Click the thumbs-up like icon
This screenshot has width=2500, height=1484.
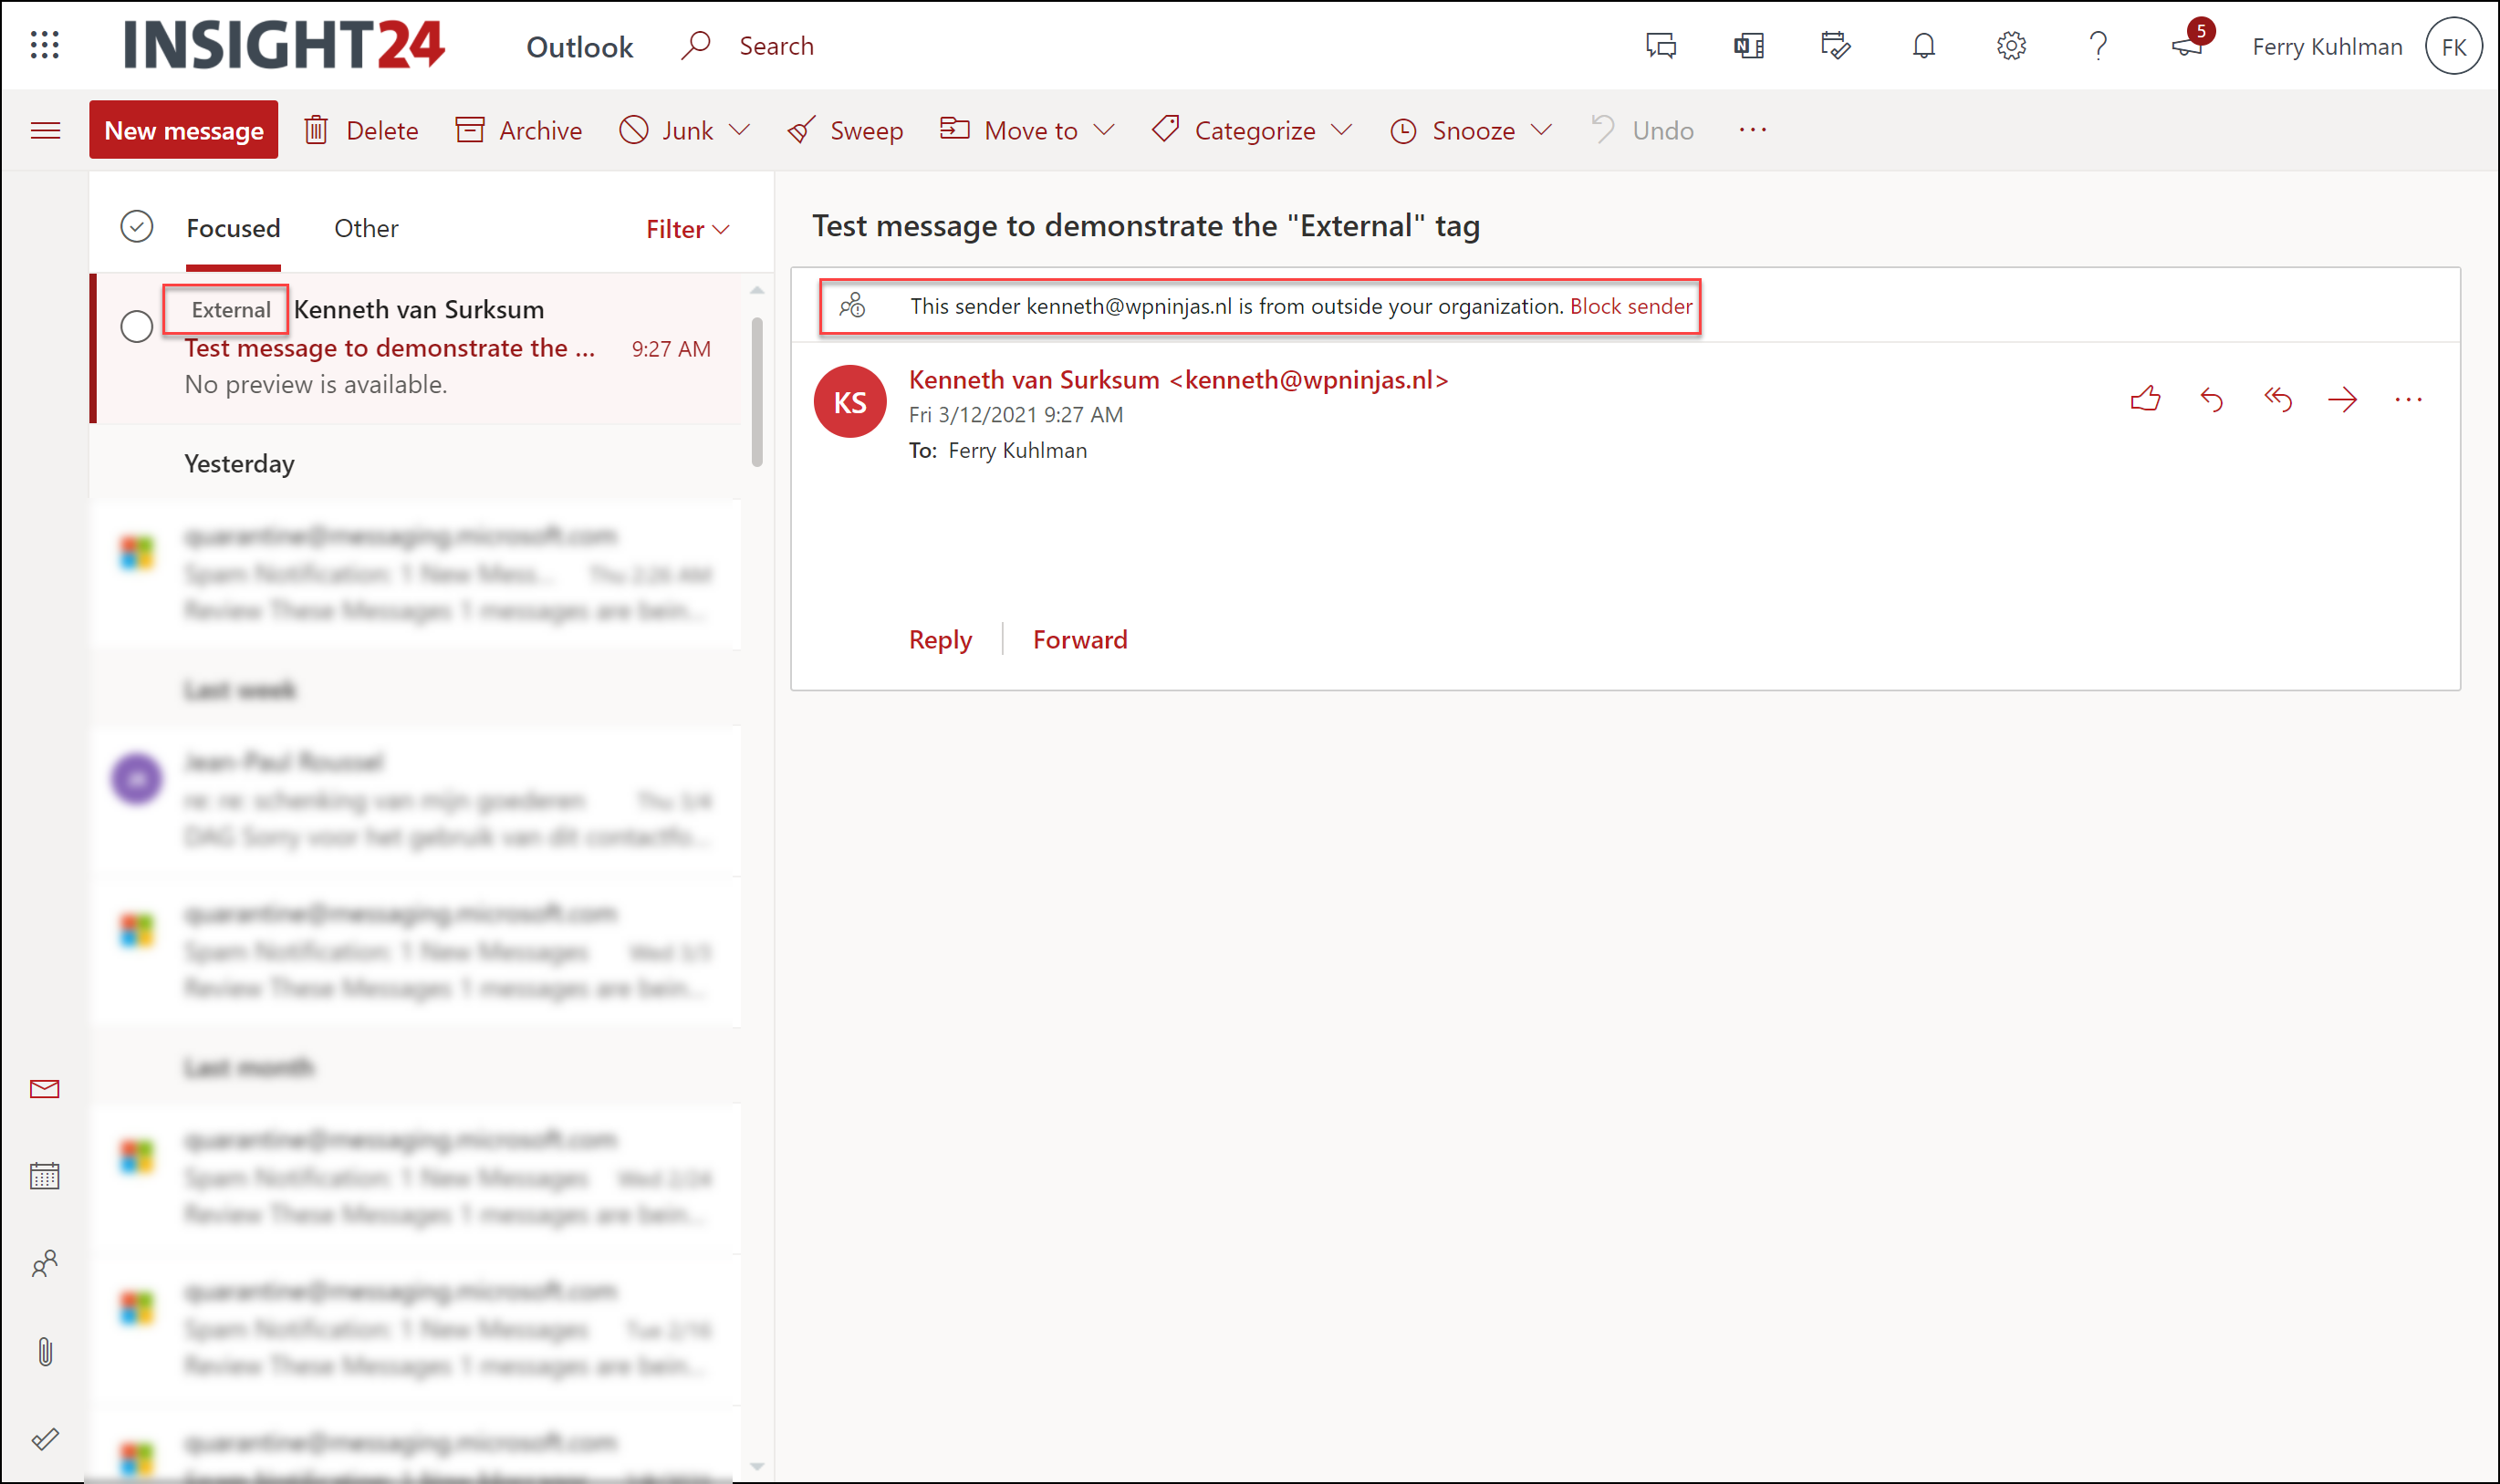(2145, 400)
